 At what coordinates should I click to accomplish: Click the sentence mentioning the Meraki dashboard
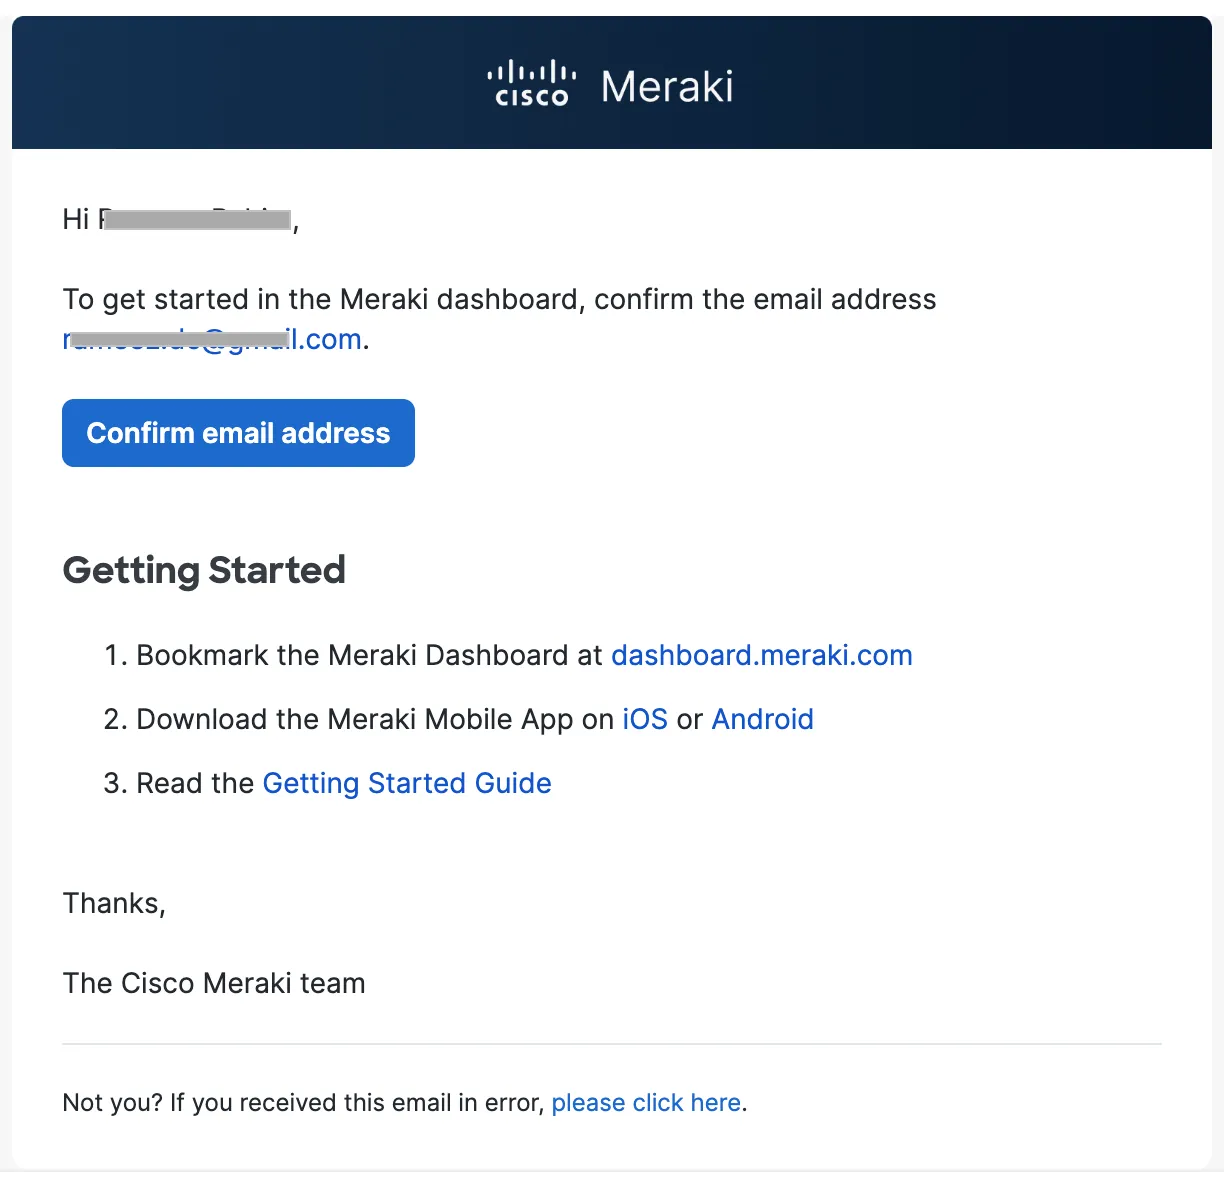(x=500, y=299)
